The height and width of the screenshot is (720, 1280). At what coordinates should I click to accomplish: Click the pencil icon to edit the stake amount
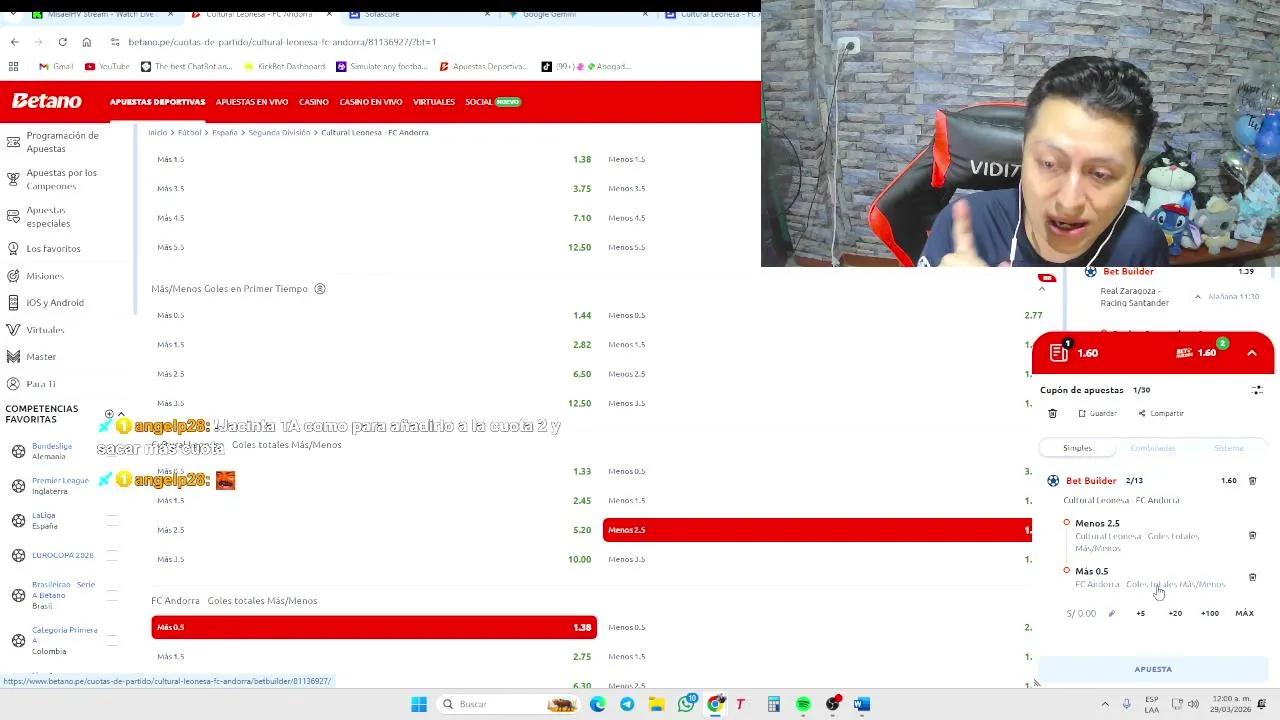pos(1111,613)
